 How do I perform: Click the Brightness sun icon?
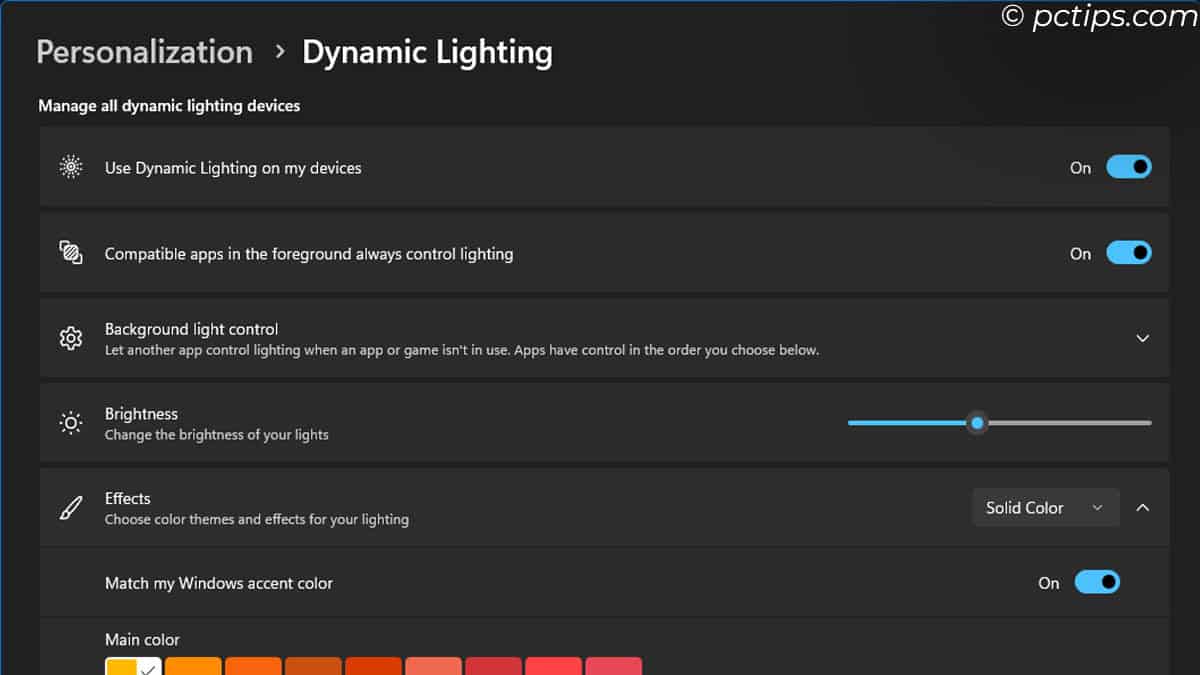click(x=71, y=424)
